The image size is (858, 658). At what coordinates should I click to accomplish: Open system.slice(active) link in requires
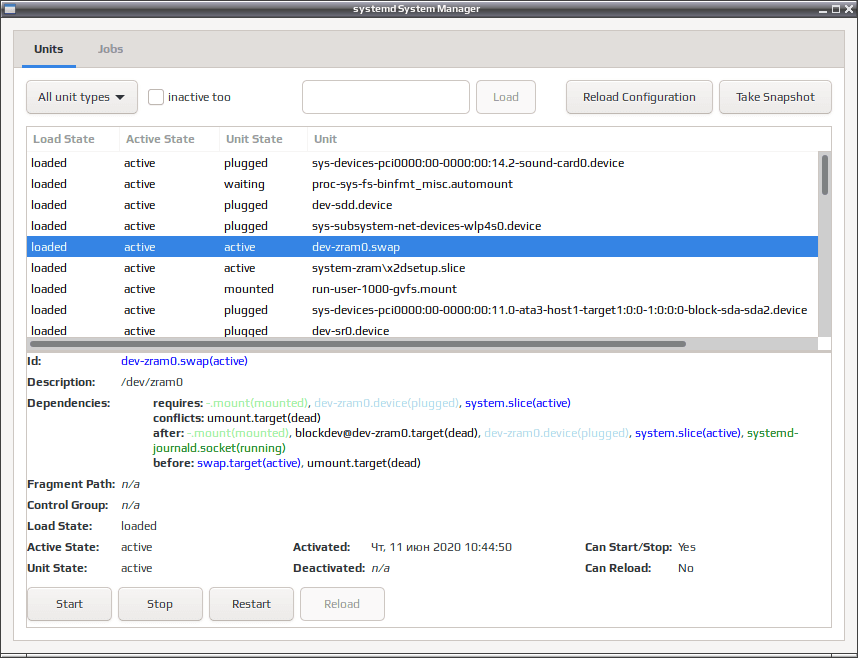518,403
